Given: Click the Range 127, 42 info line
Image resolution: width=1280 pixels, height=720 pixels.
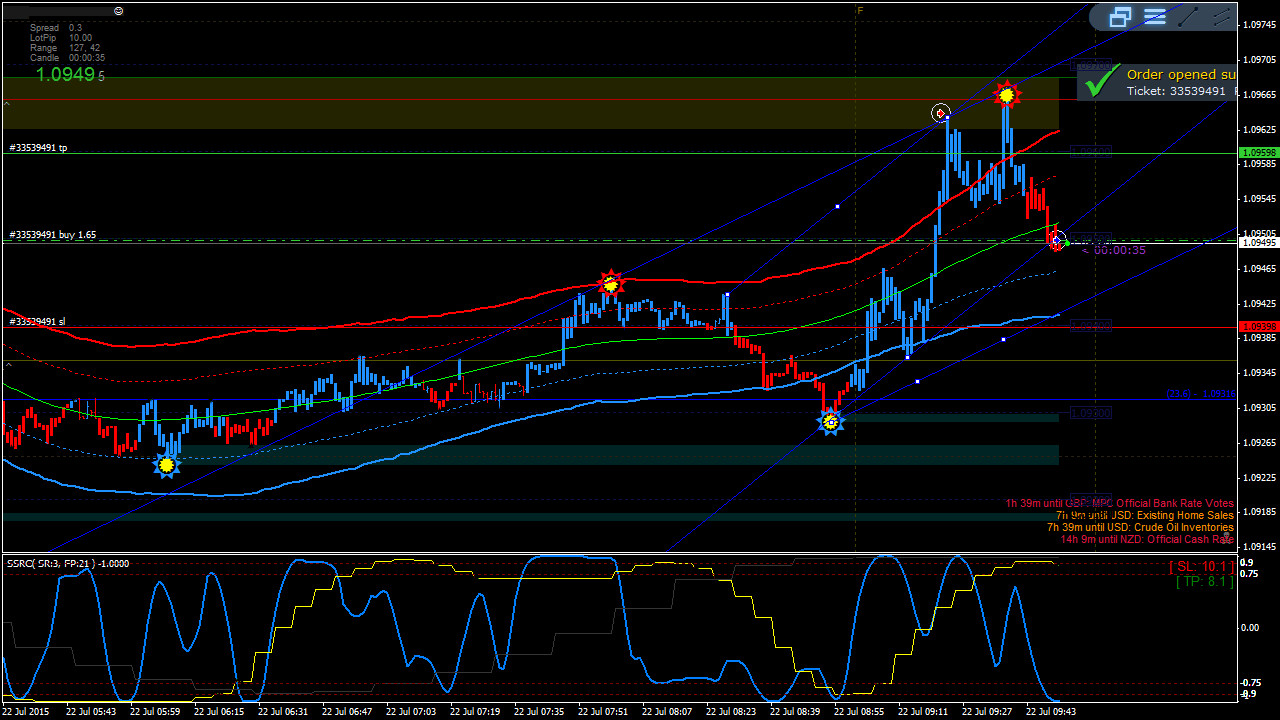Looking at the screenshot, I should [x=64, y=48].
